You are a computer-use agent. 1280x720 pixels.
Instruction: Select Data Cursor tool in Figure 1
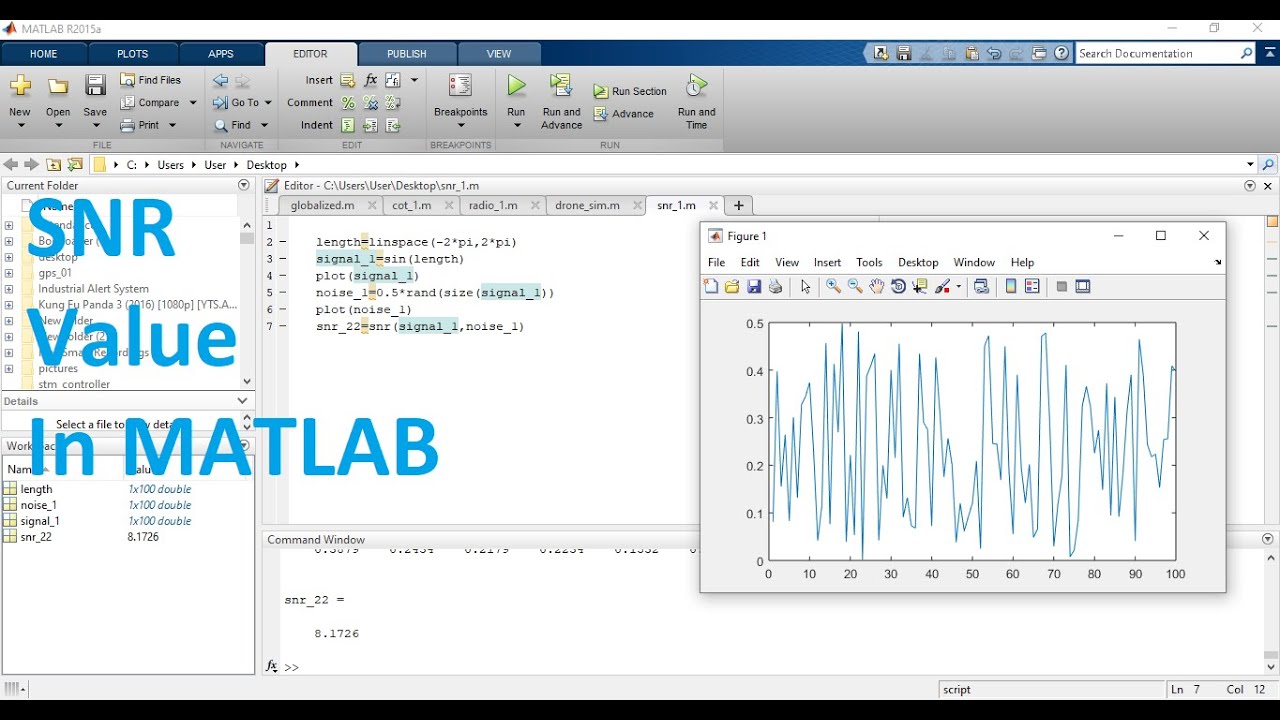(x=920, y=286)
